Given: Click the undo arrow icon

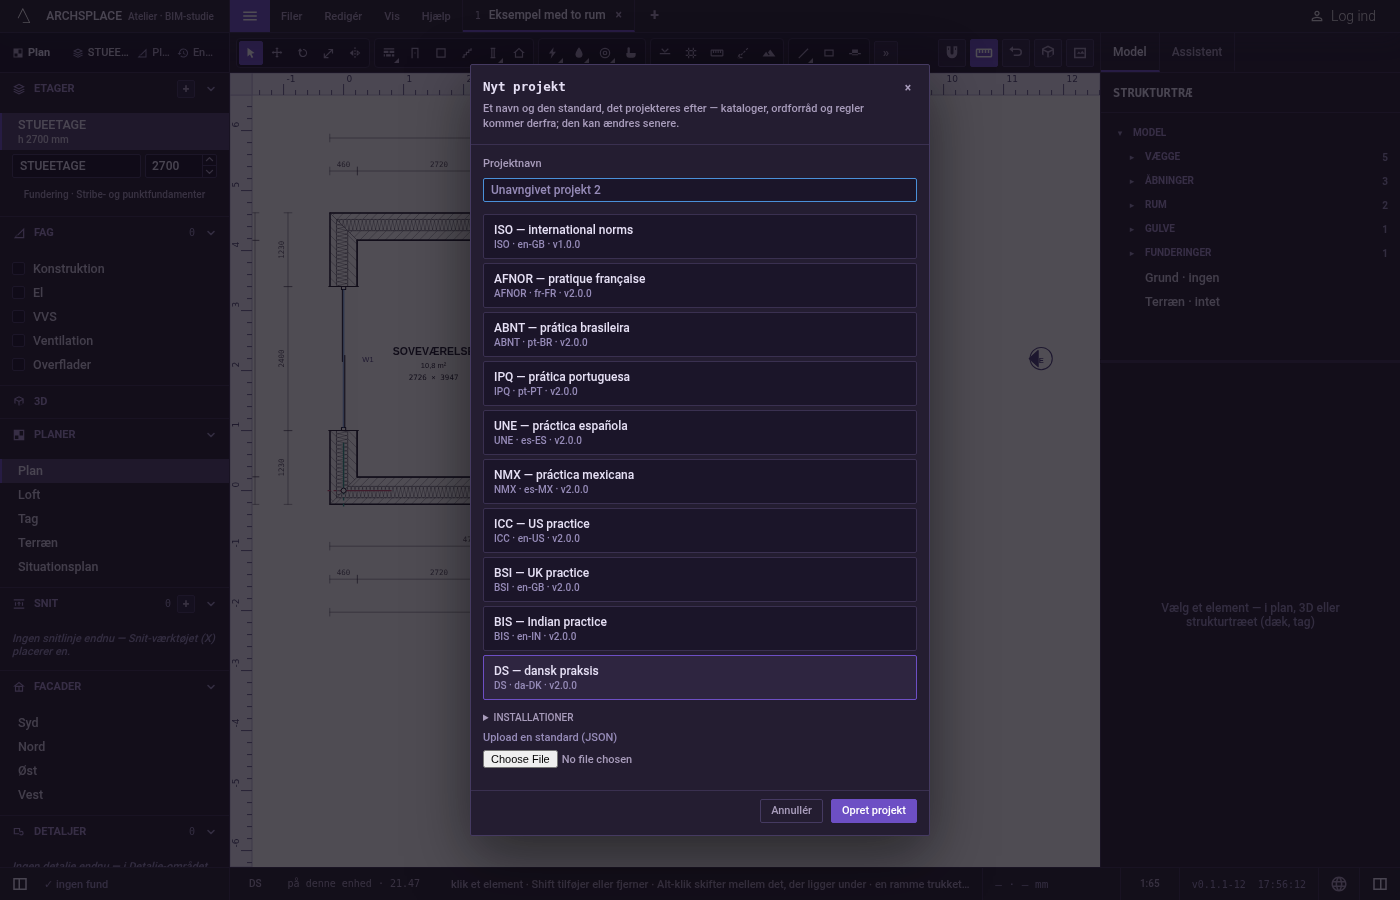Looking at the screenshot, I should pyautogui.click(x=1016, y=52).
